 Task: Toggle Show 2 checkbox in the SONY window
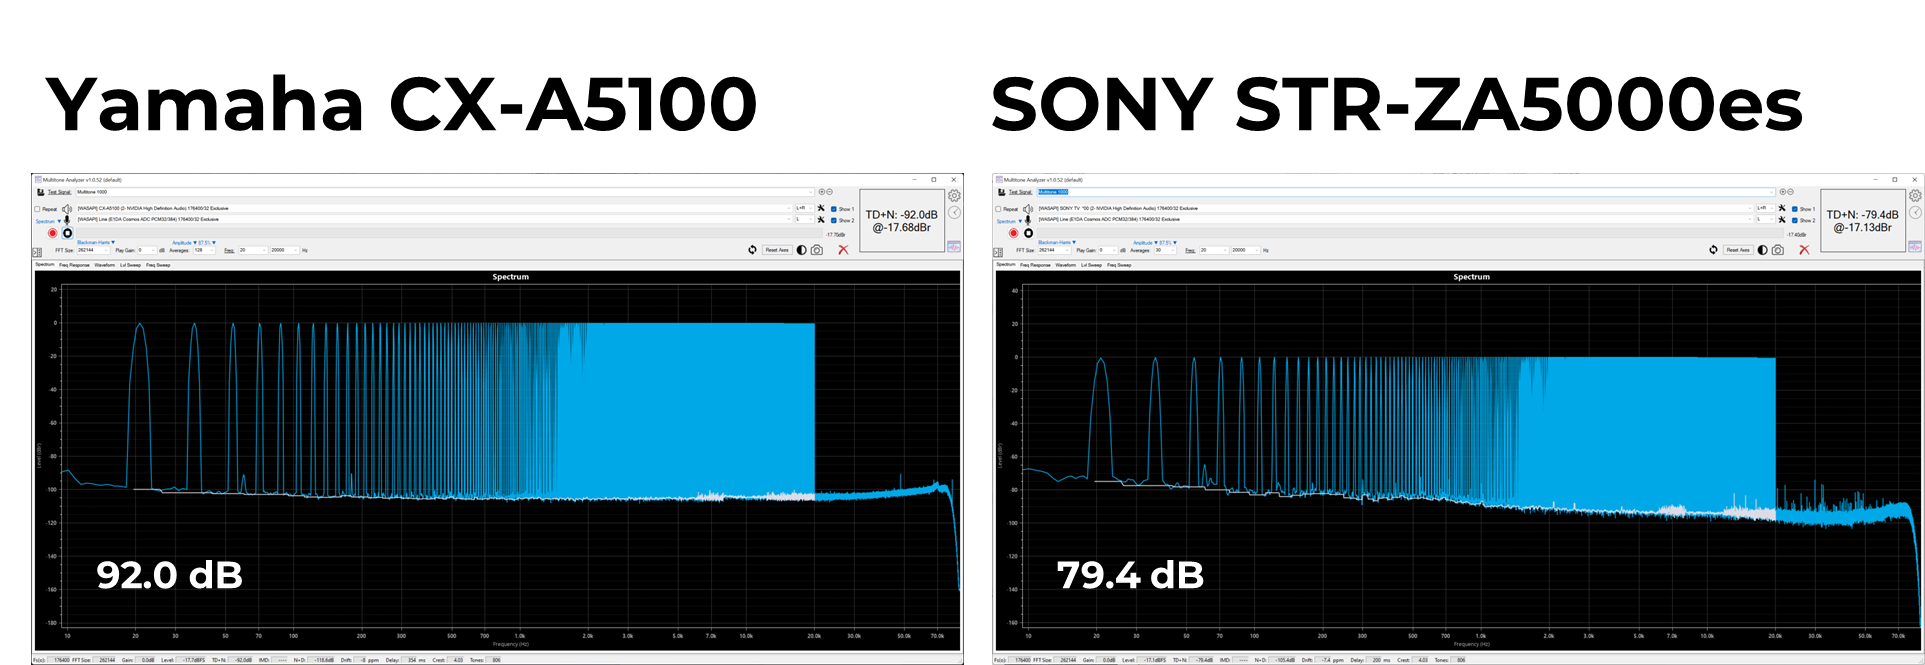(x=1795, y=220)
